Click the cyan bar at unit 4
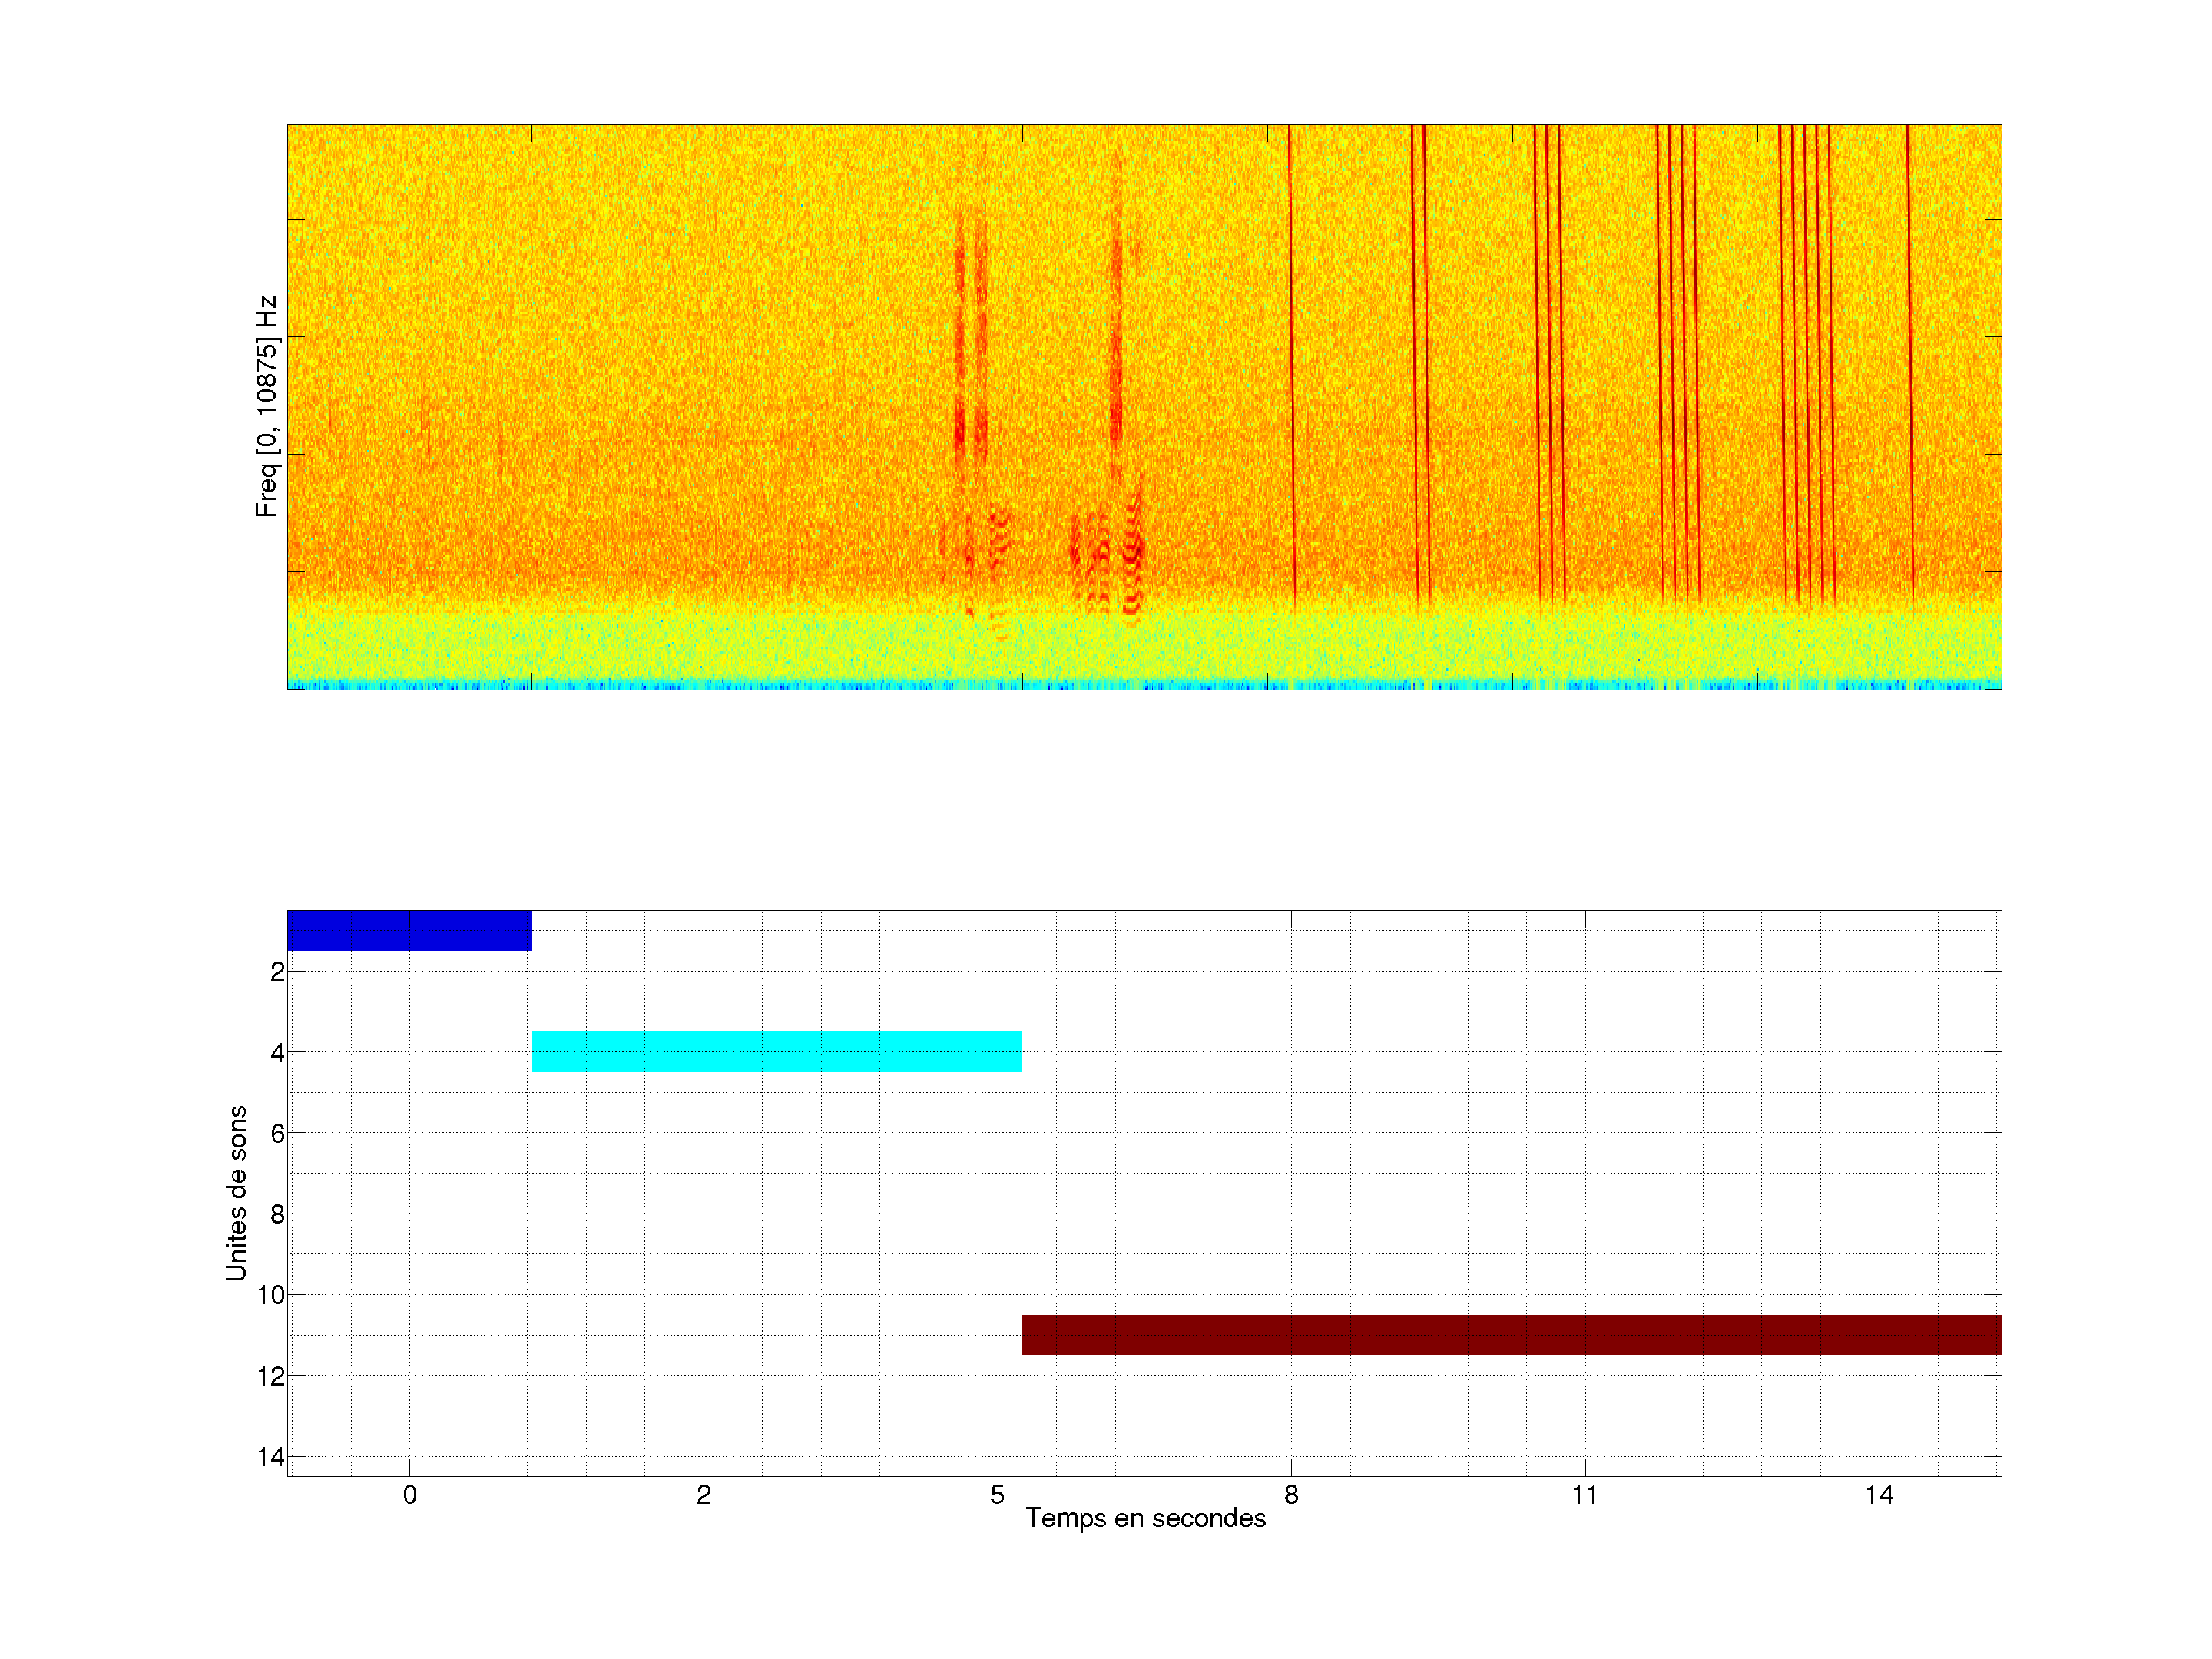The height and width of the screenshot is (1659, 2212). 776,1051
